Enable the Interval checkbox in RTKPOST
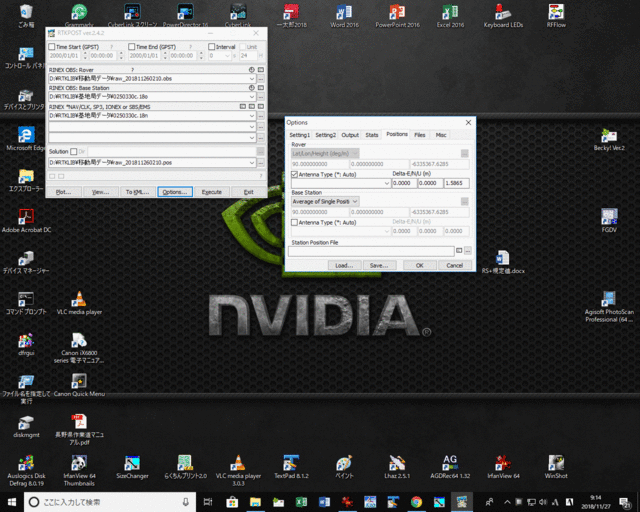This screenshot has width=640, height=512. point(211,47)
